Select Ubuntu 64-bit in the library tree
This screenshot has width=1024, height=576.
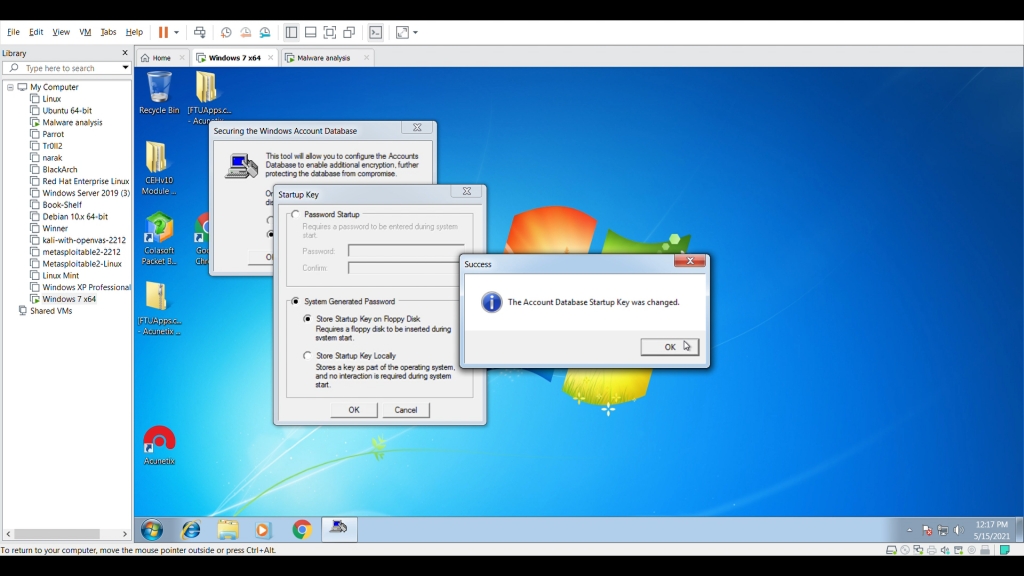pos(67,111)
